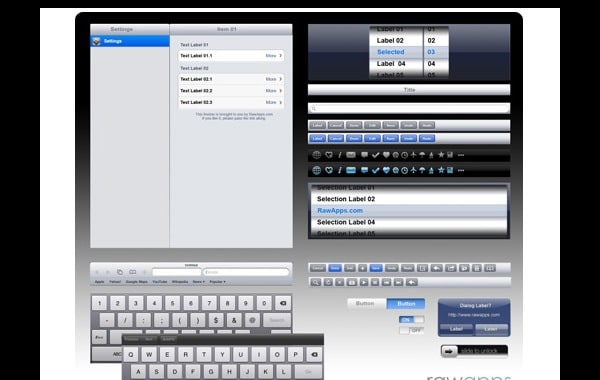
Task: Select the blue umbrella icon
Action: click(x=422, y=170)
